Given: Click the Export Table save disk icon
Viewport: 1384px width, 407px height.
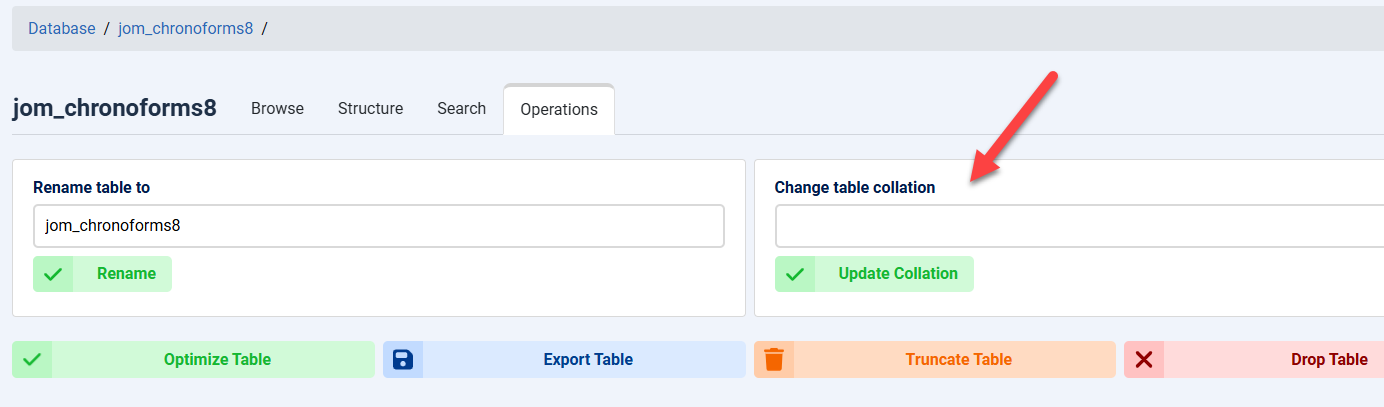Looking at the screenshot, I should pos(403,360).
